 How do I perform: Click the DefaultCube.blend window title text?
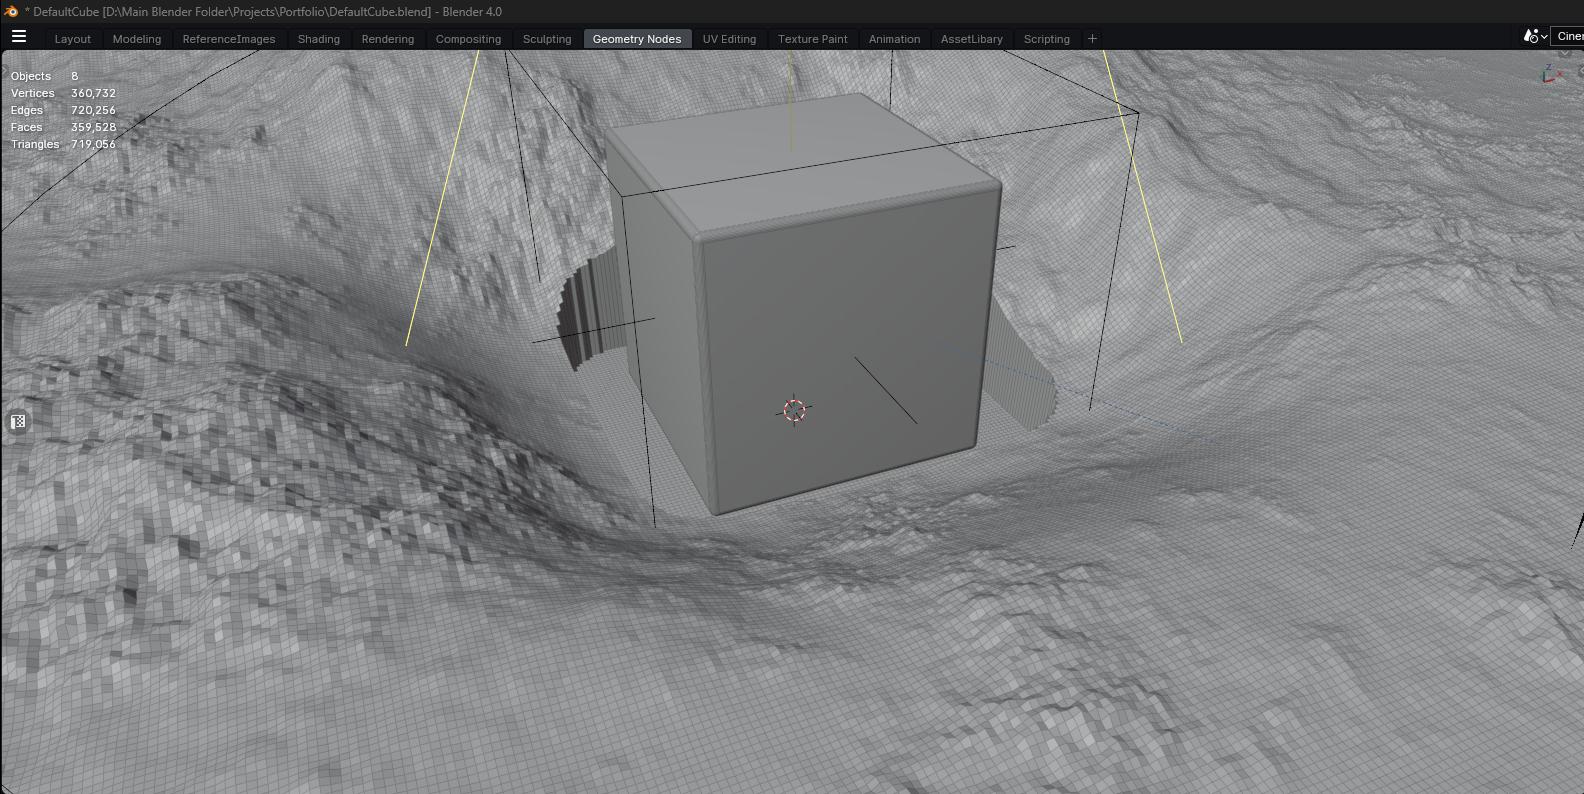(x=264, y=12)
